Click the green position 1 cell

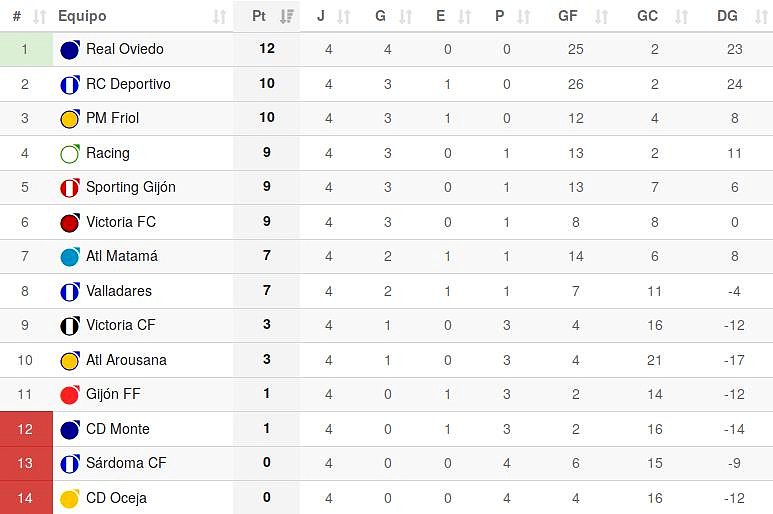pyautogui.click(x=26, y=49)
